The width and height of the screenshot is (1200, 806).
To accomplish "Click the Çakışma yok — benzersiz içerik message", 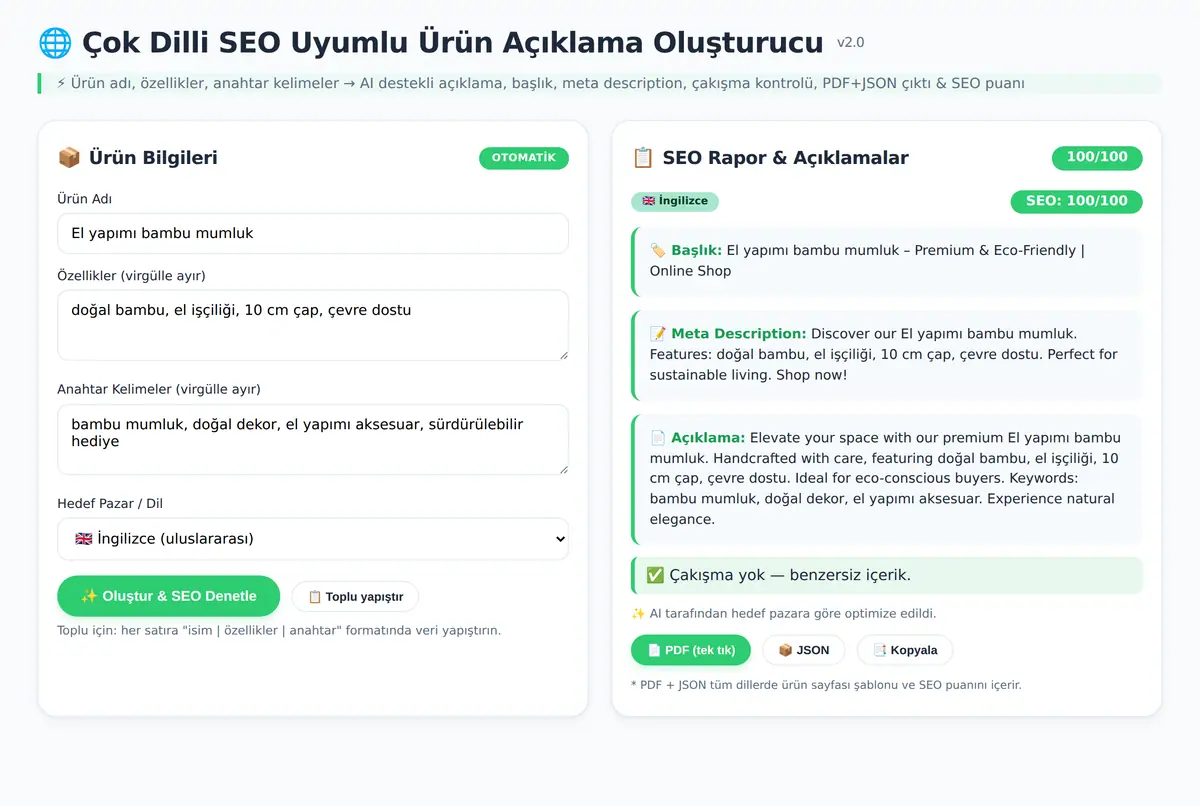I will tap(887, 575).
